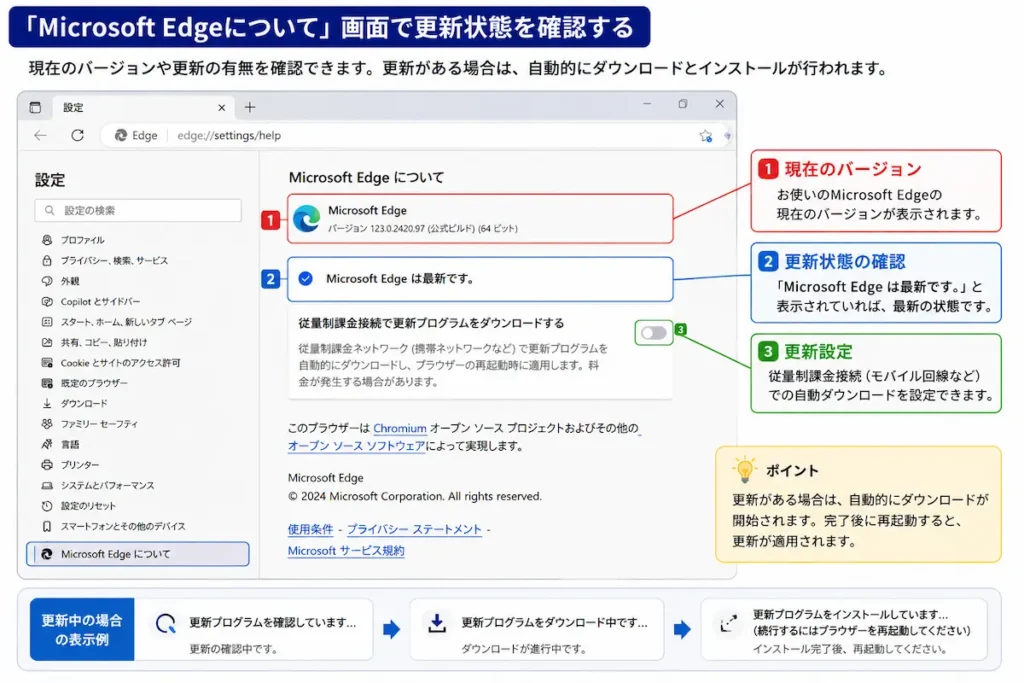Viewport: 1024px width, 683px height.
Task: Click プリンター sidebar label
Action: 80,465
